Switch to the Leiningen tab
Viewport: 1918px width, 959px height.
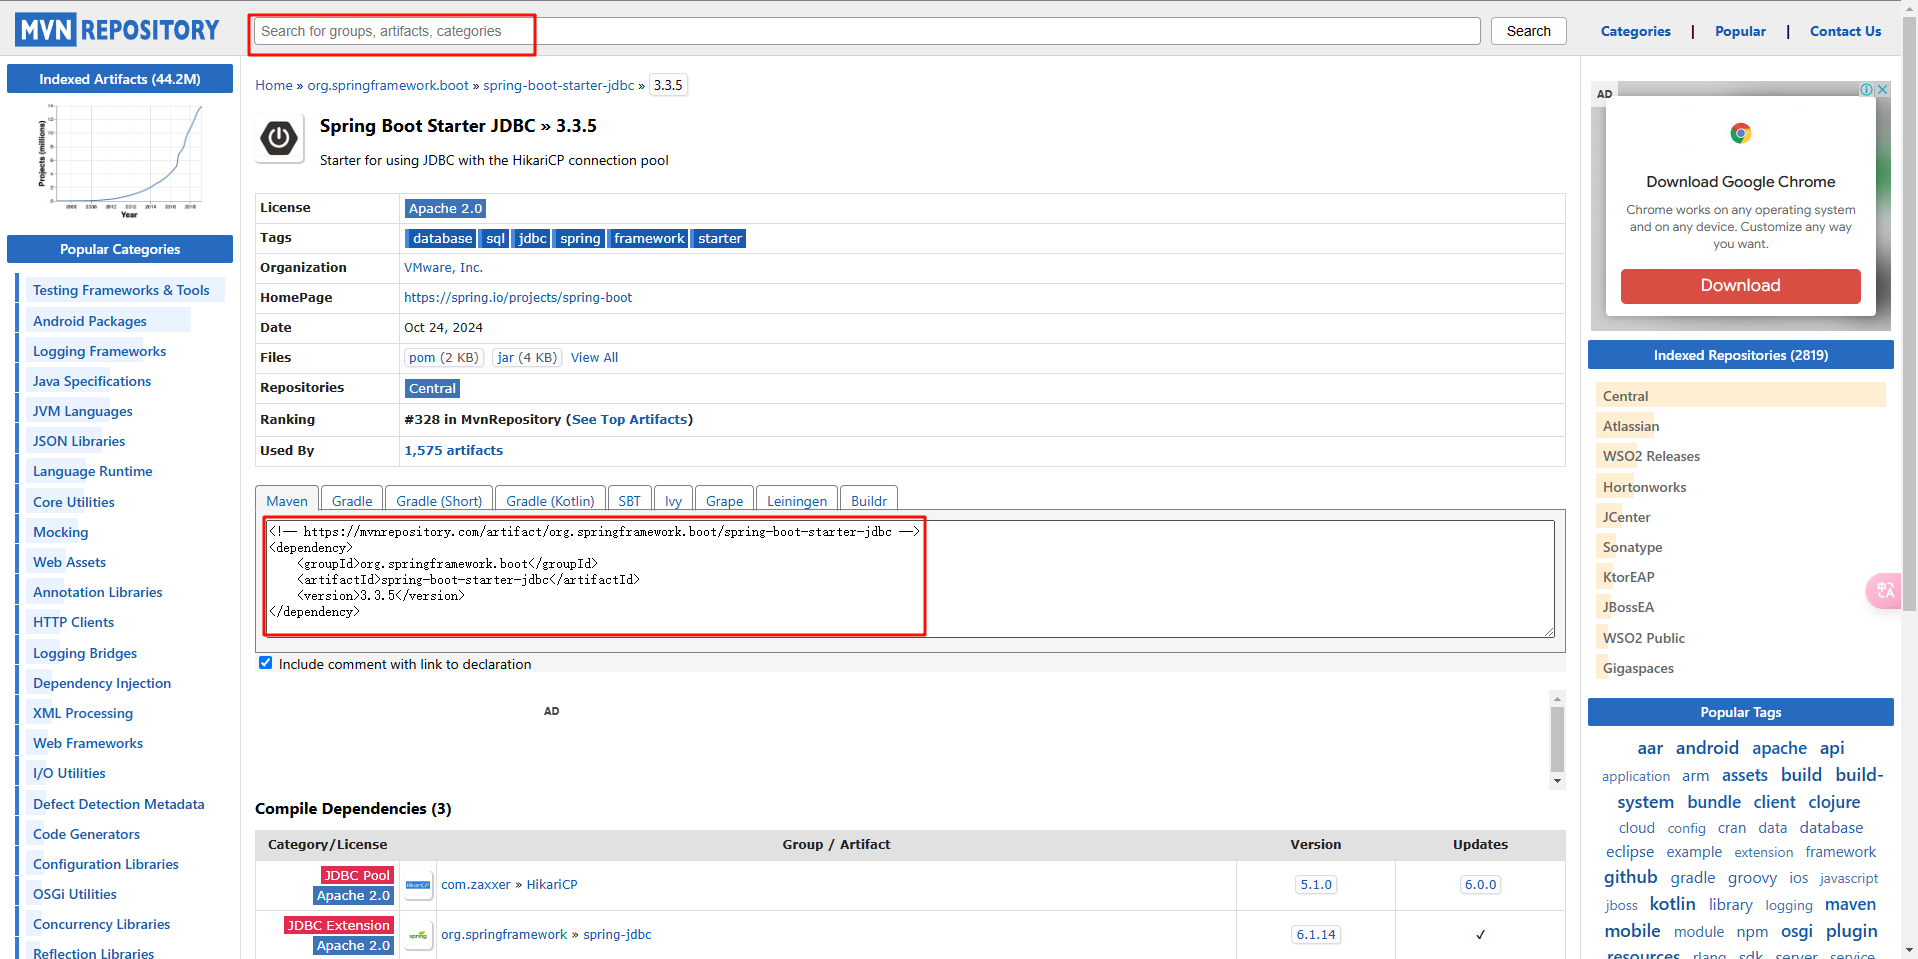click(x=797, y=501)
